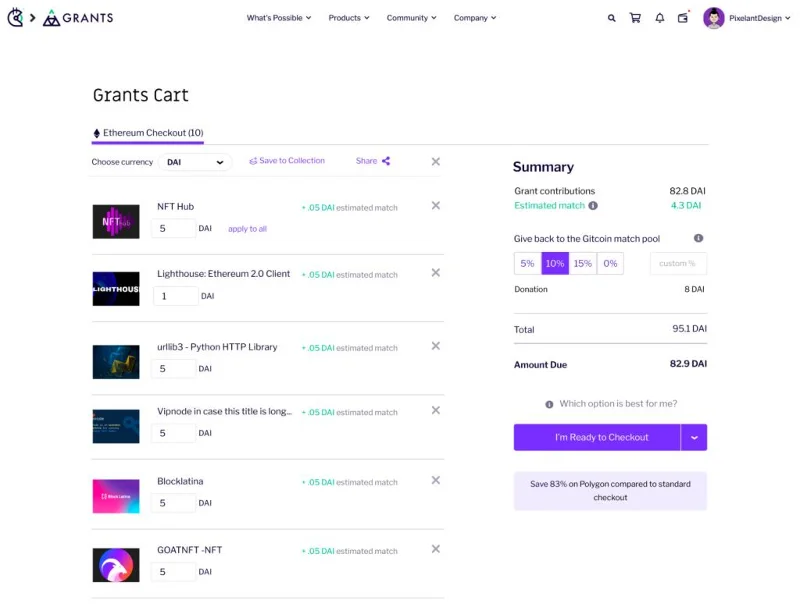Image resolution: width=800 pixels, height=607 pixels.
Task: Open Vipnode thumbnail image
Action: point(116,426)
